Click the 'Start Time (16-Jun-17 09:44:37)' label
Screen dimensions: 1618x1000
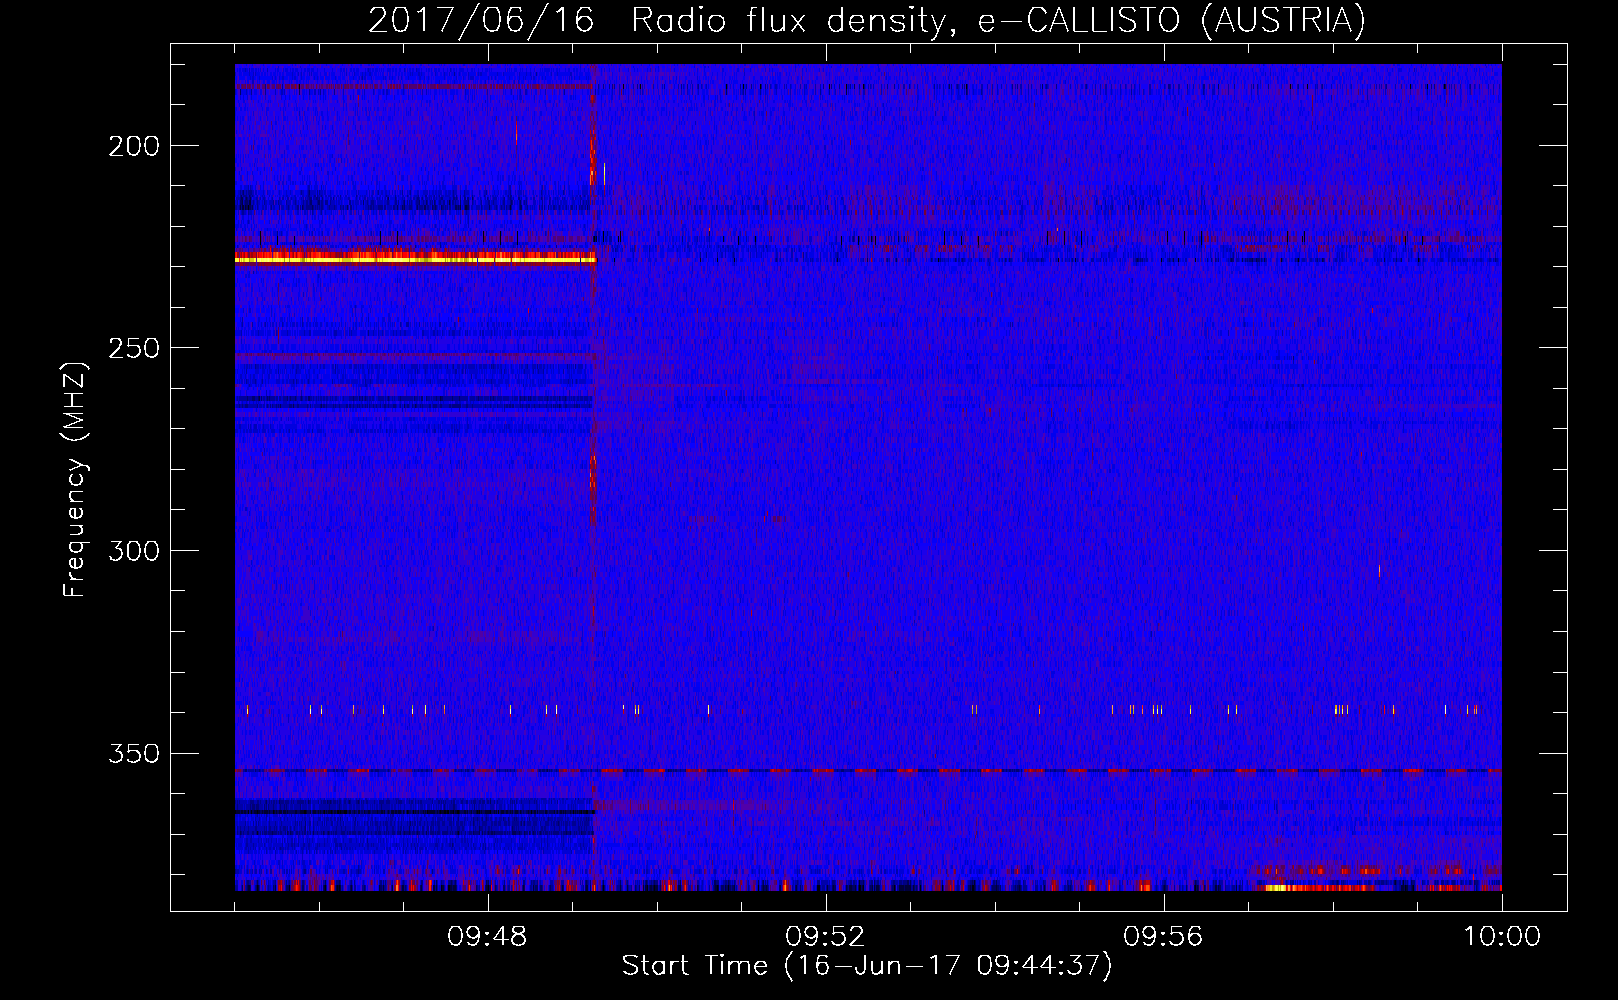click(x=867, y=966)
